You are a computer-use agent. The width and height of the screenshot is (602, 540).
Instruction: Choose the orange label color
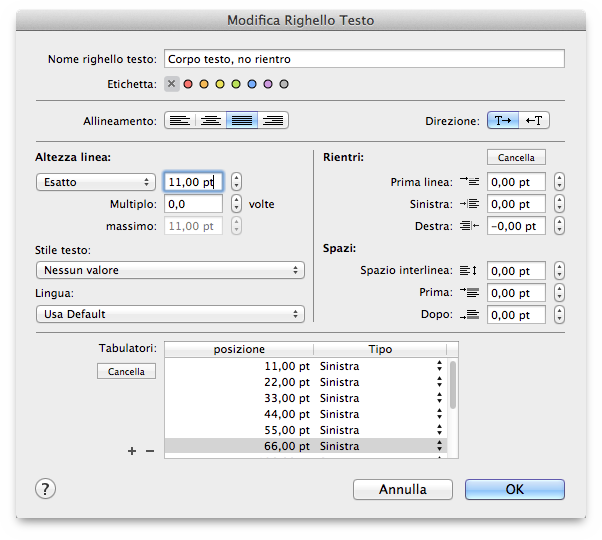[204, 84]
